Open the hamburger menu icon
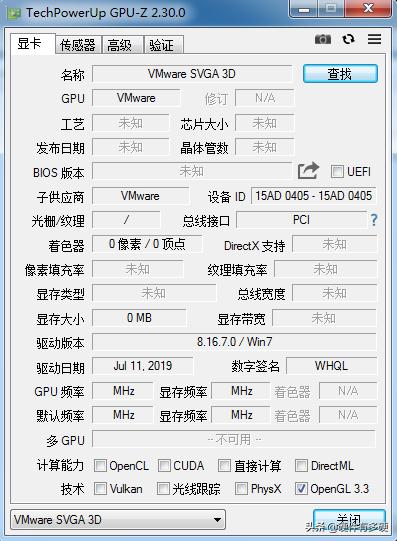This screenshot has width=397, height=541. click(x=374, y=39)
